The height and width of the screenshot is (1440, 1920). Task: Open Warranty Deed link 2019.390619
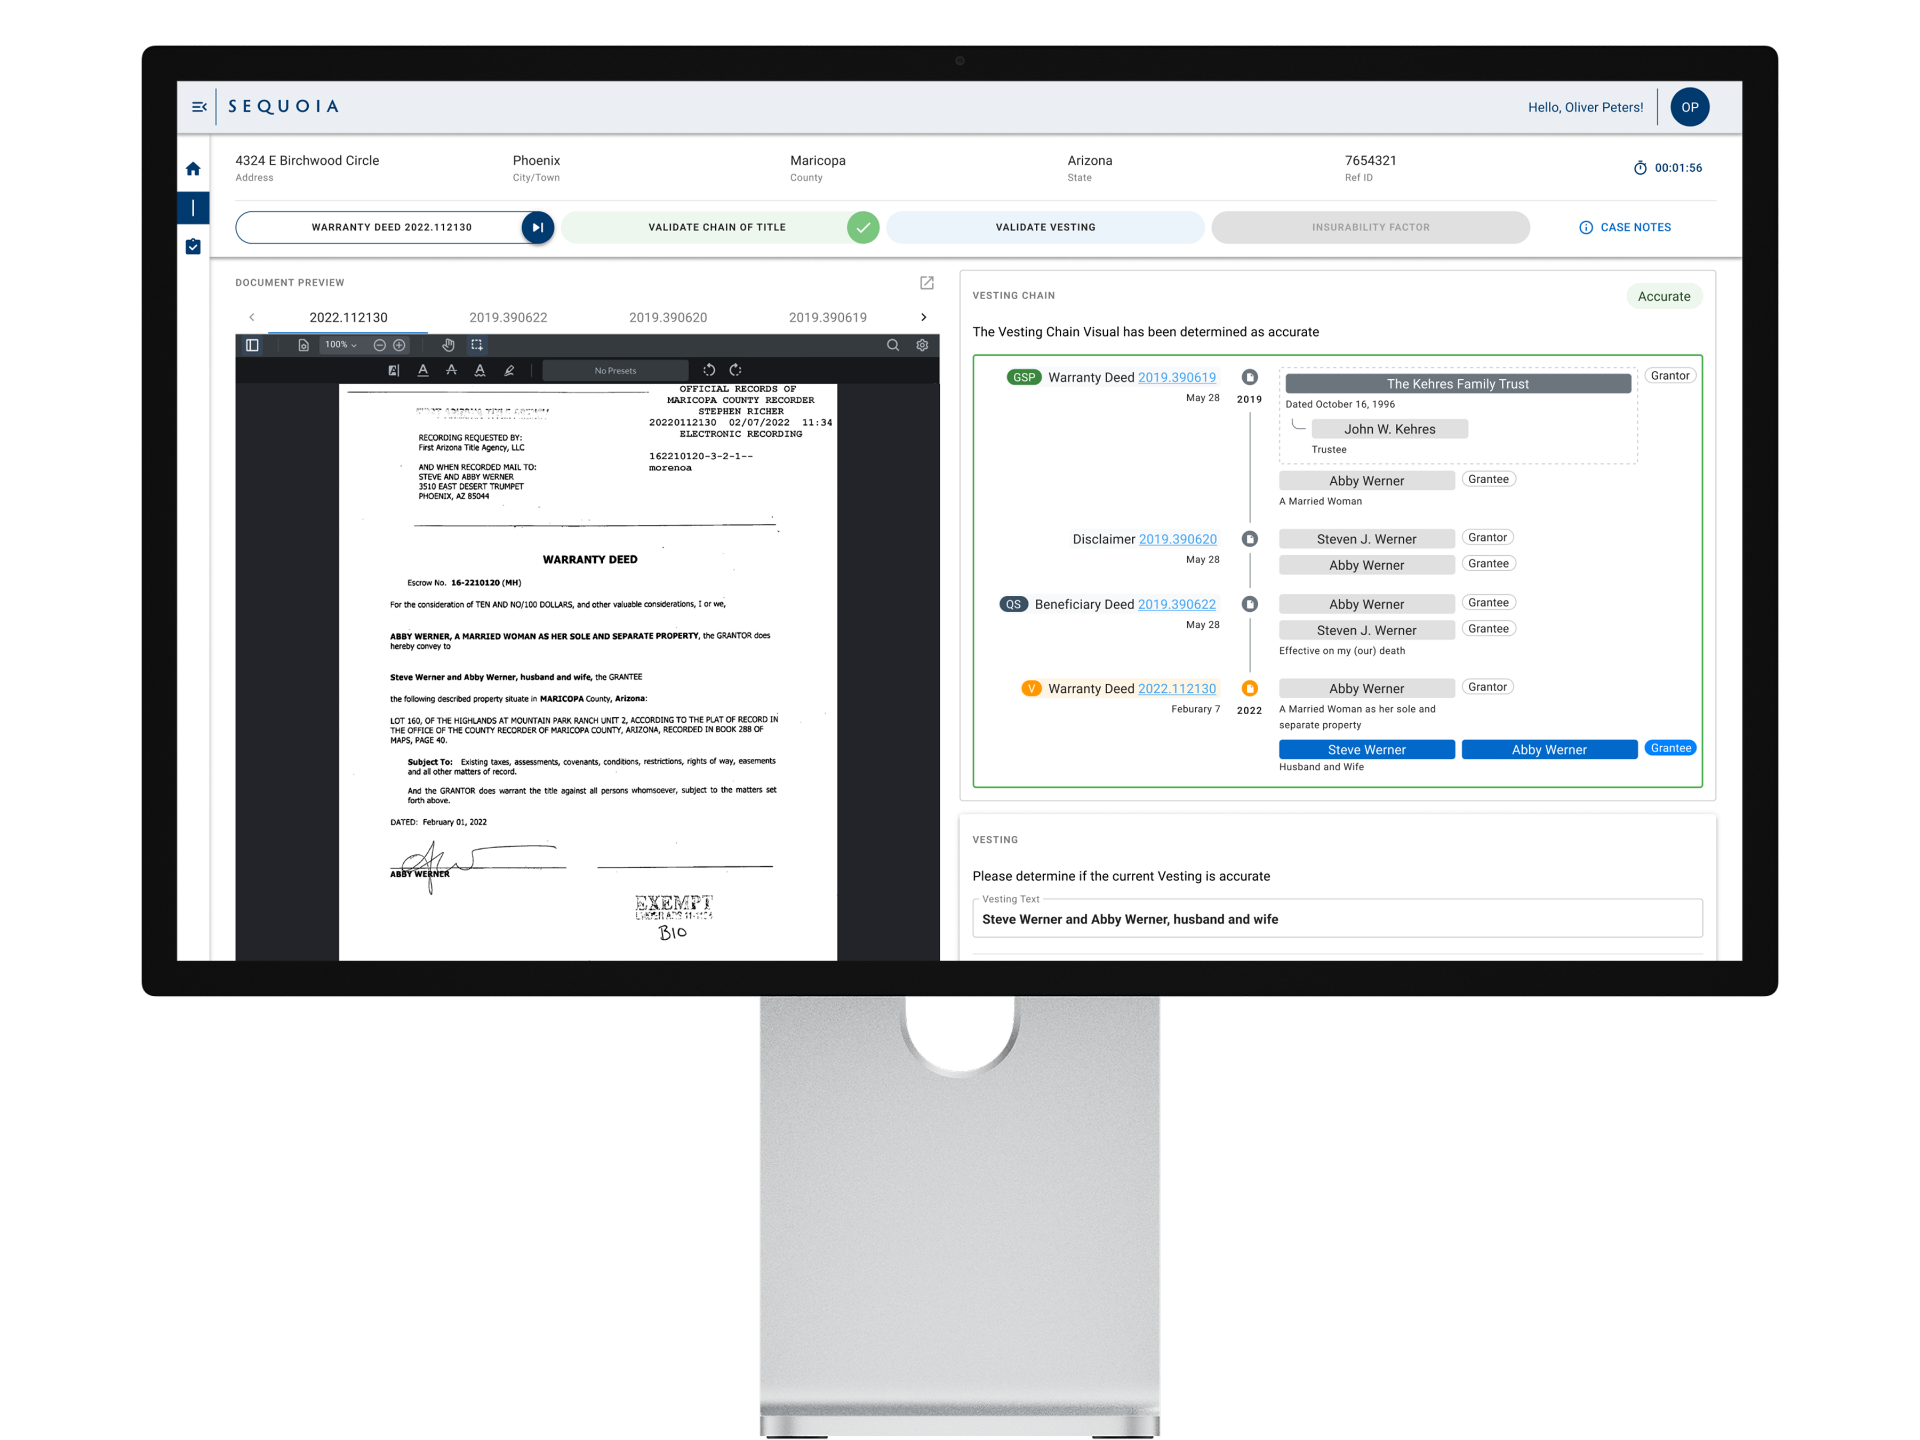1177,377
